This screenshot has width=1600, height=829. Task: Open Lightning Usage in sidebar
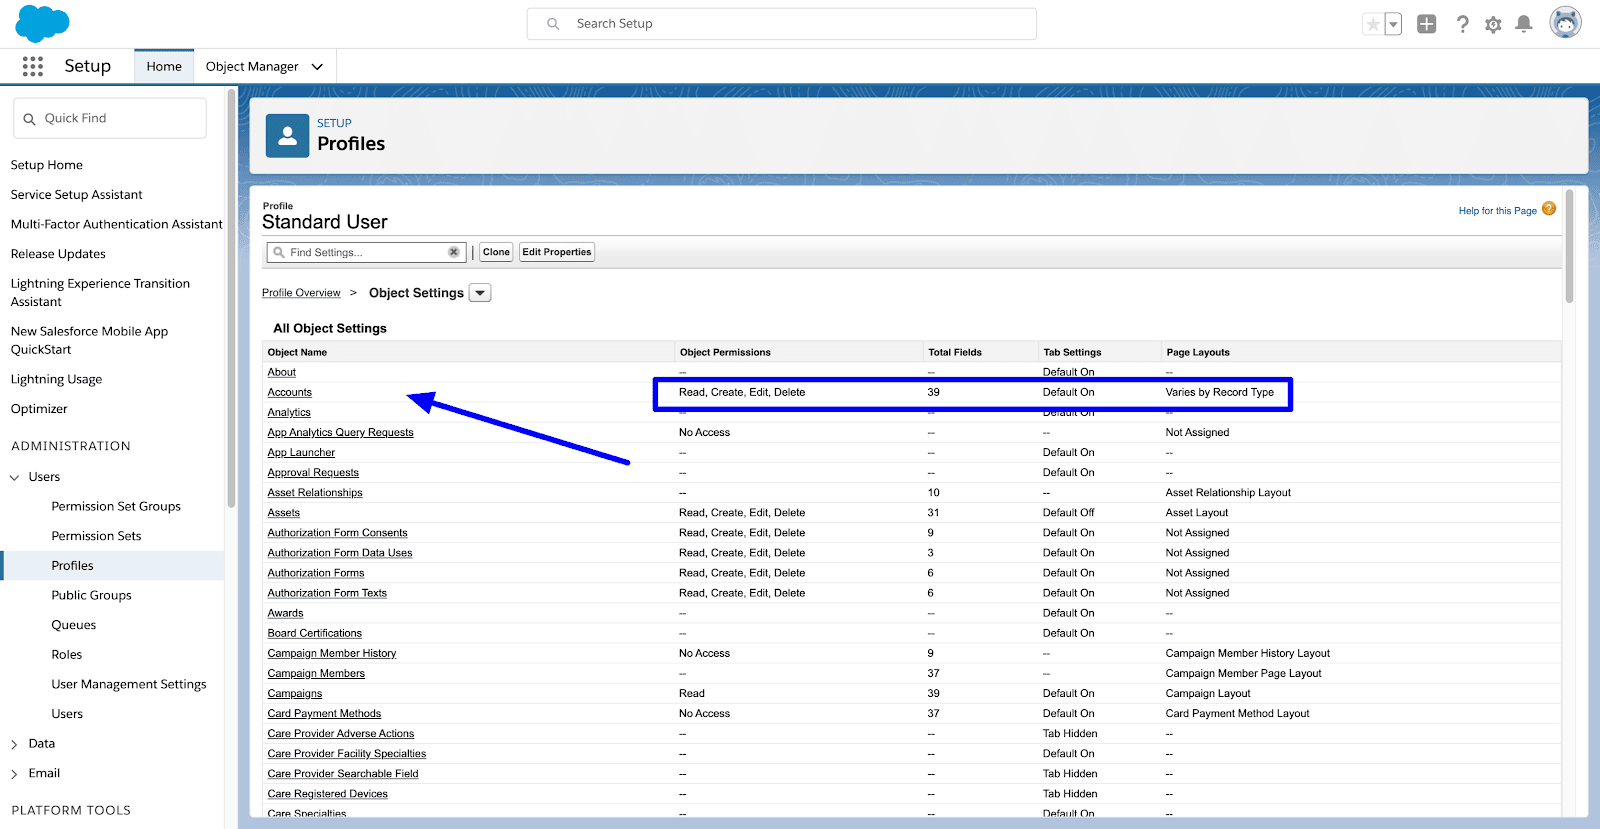point(56,379)
